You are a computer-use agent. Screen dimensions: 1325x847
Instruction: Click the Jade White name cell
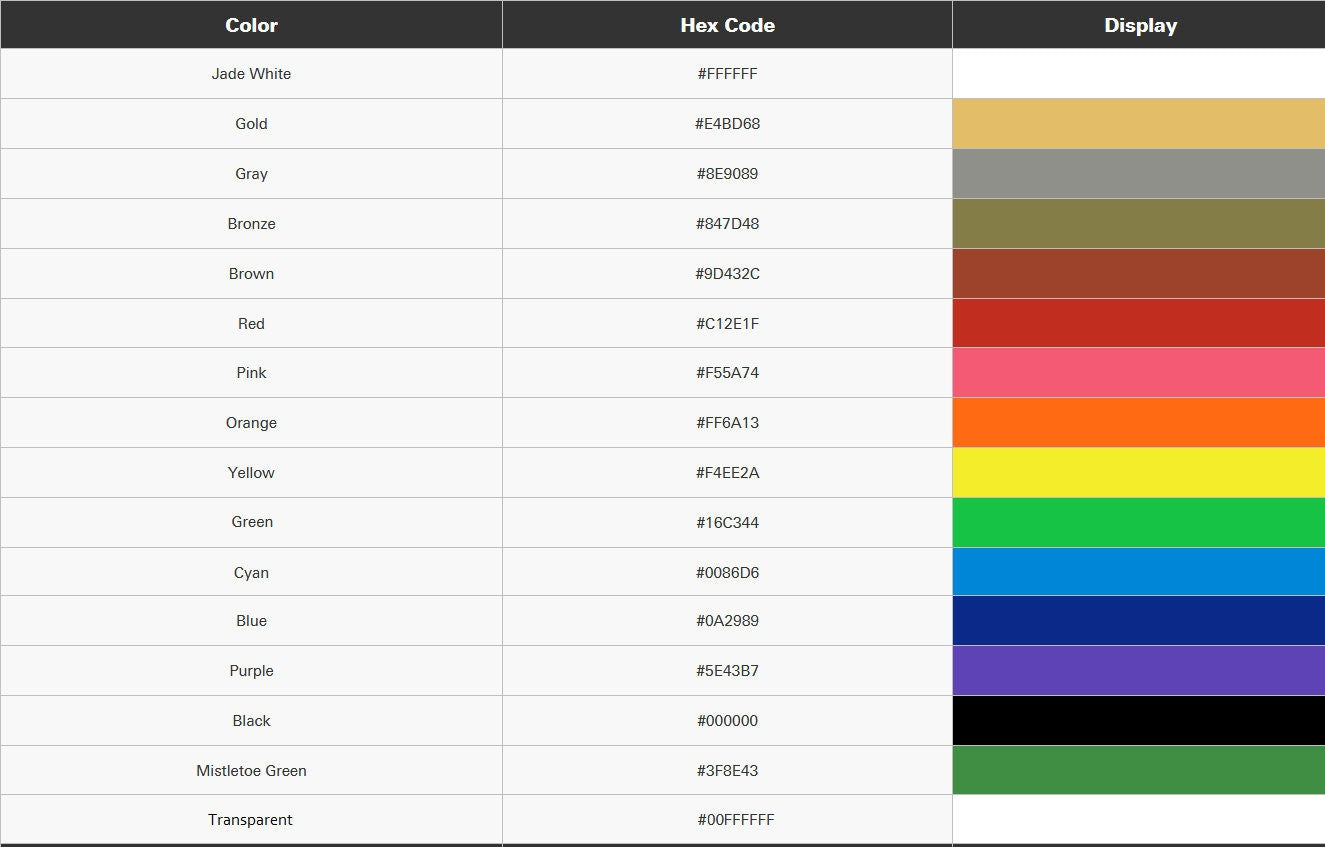coord(251,74)
